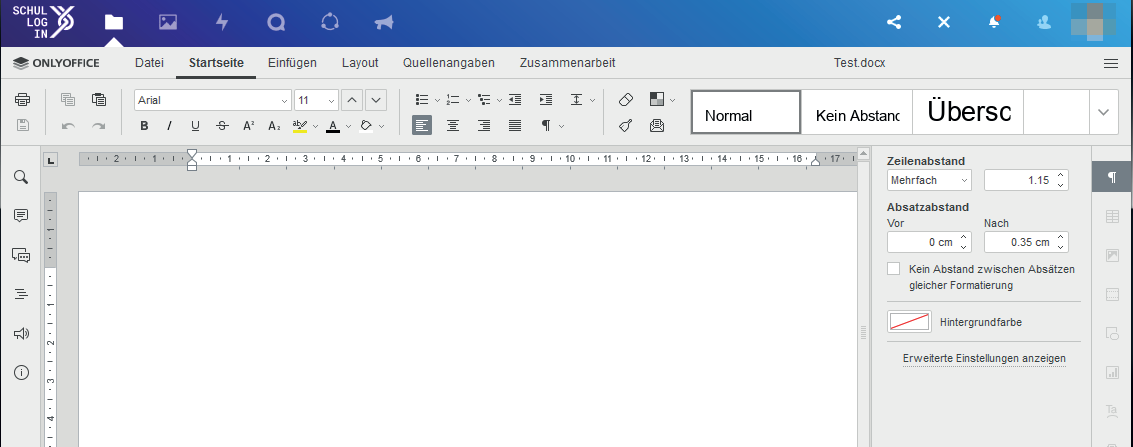Screen dimensions: 1133x447
Task: Align text right
Action: (x=484, y=126)
